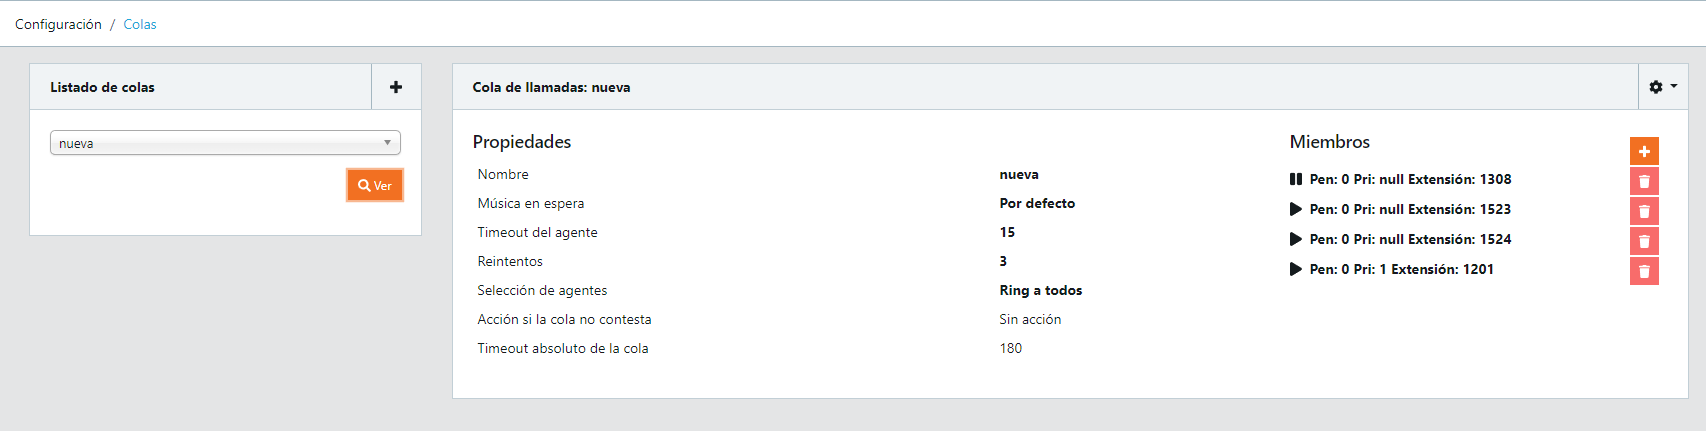Delete member extension 1524
The image size is (1706, 431).
(1644, 241)
